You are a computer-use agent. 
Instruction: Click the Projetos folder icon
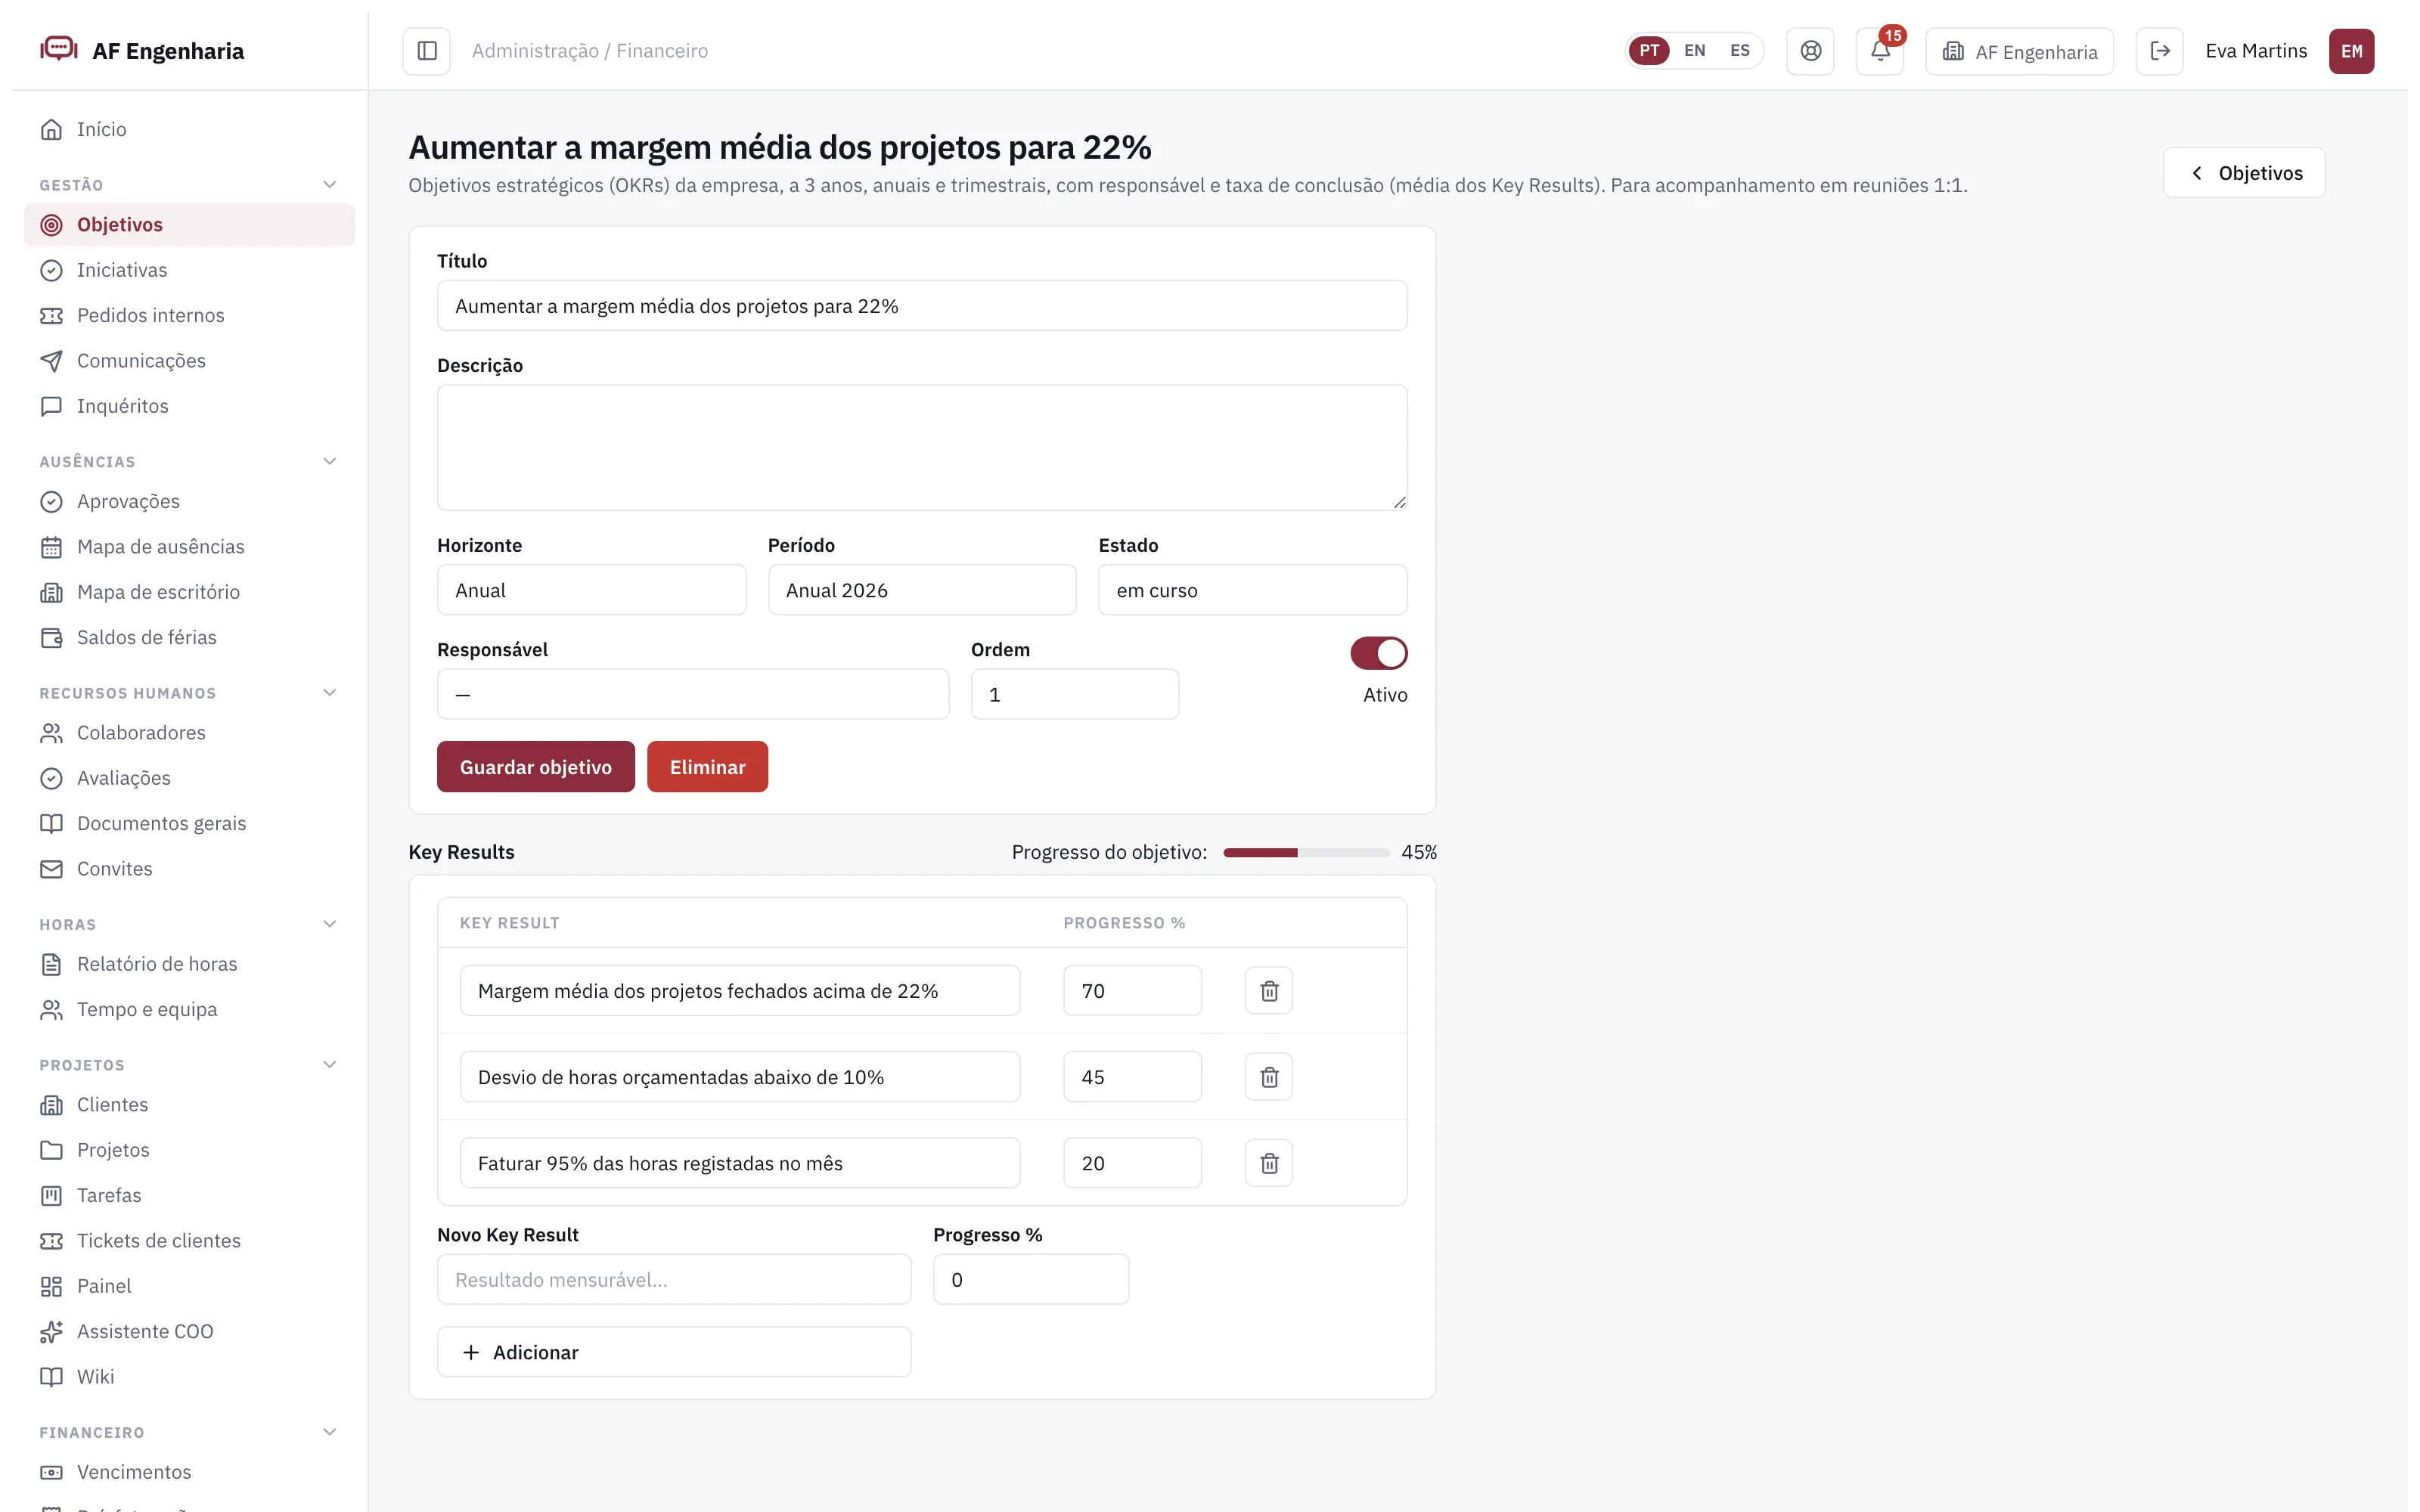(x=51, y=1150)
